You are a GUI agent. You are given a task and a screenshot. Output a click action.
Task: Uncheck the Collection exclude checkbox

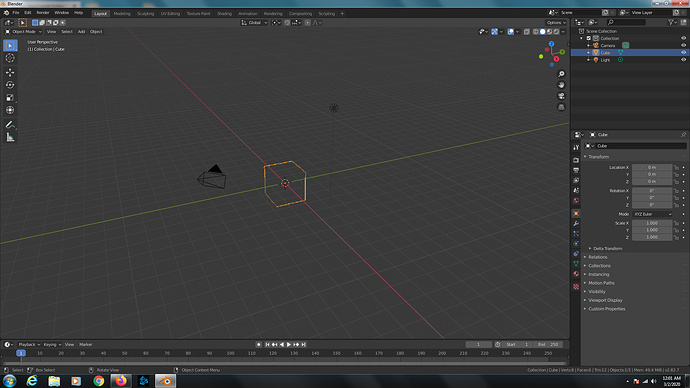point(589,38)
